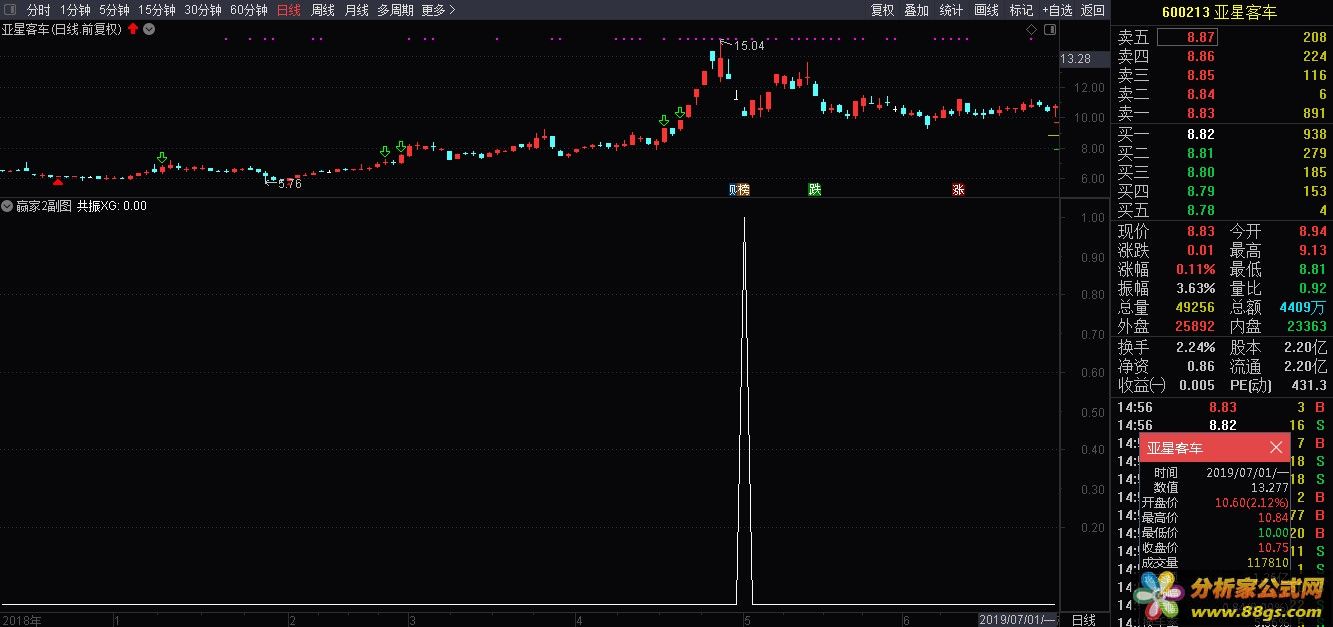Select the 15分钟 period
Viewport: 1333px width, 627px height.
157,10
